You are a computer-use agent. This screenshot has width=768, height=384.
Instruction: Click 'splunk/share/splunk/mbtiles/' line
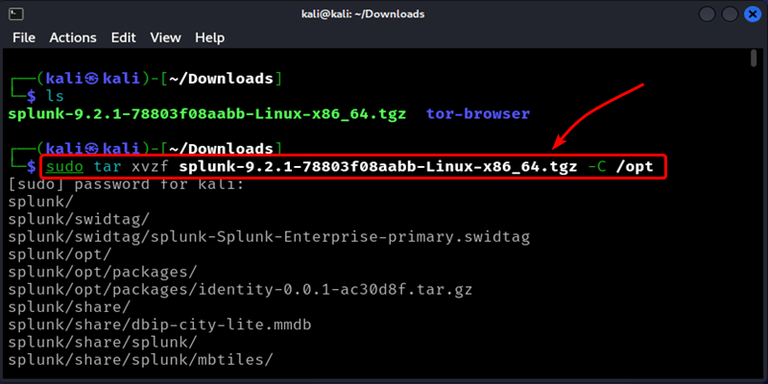click(x=140, y=360)
